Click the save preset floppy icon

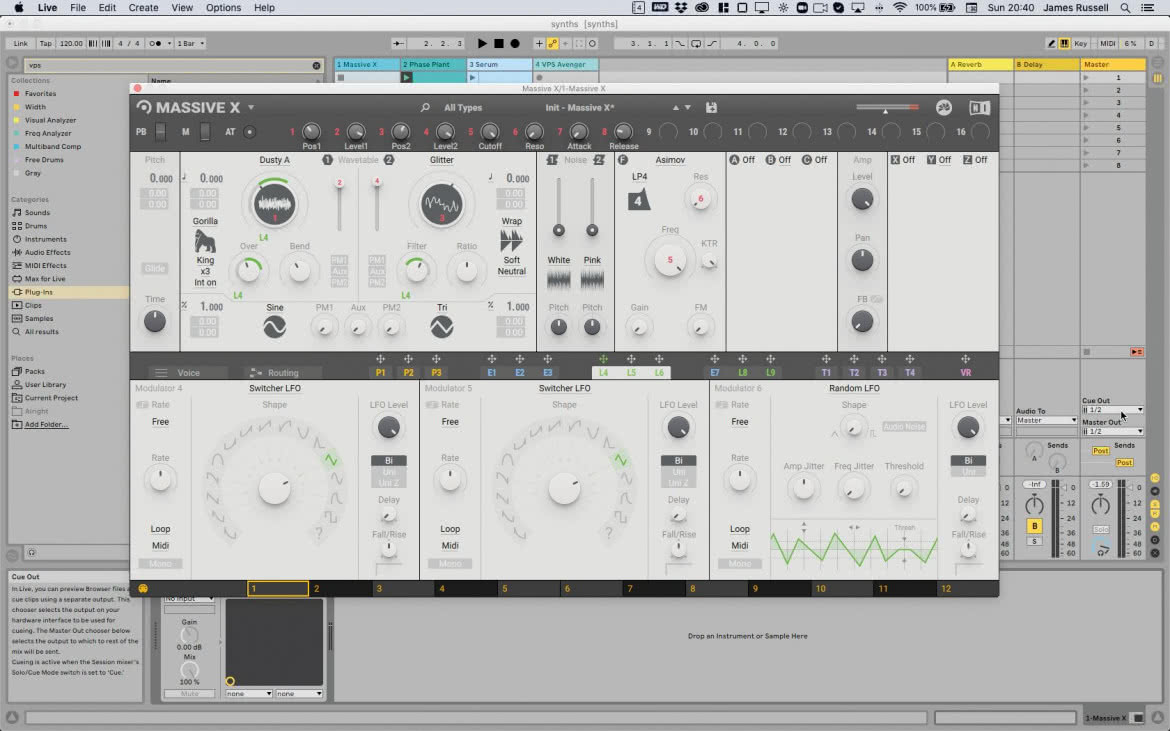[711, 107]
